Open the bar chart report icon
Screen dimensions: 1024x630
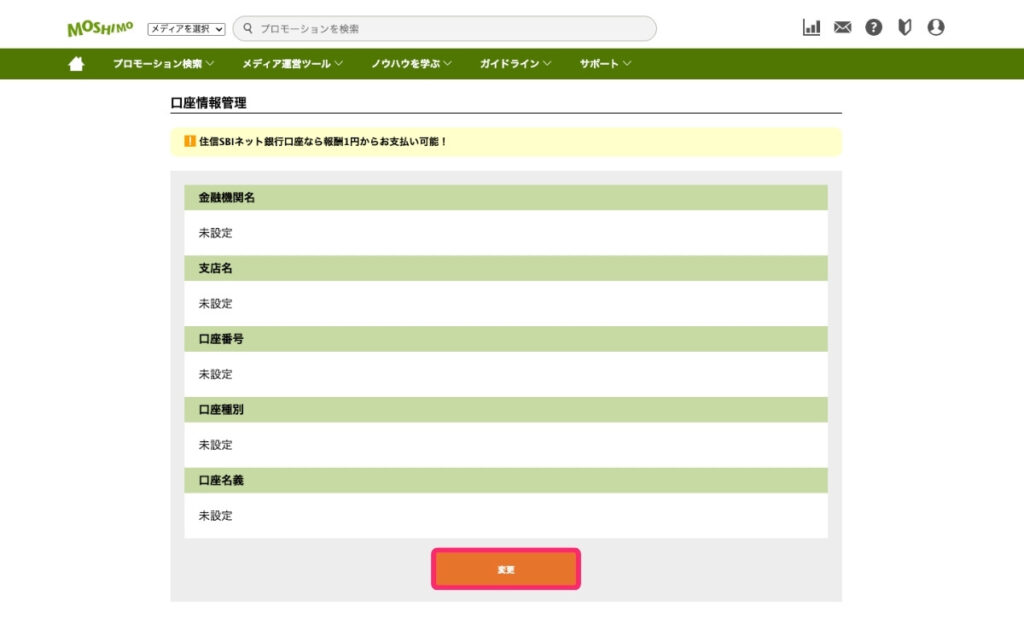(x=812, y=28)
